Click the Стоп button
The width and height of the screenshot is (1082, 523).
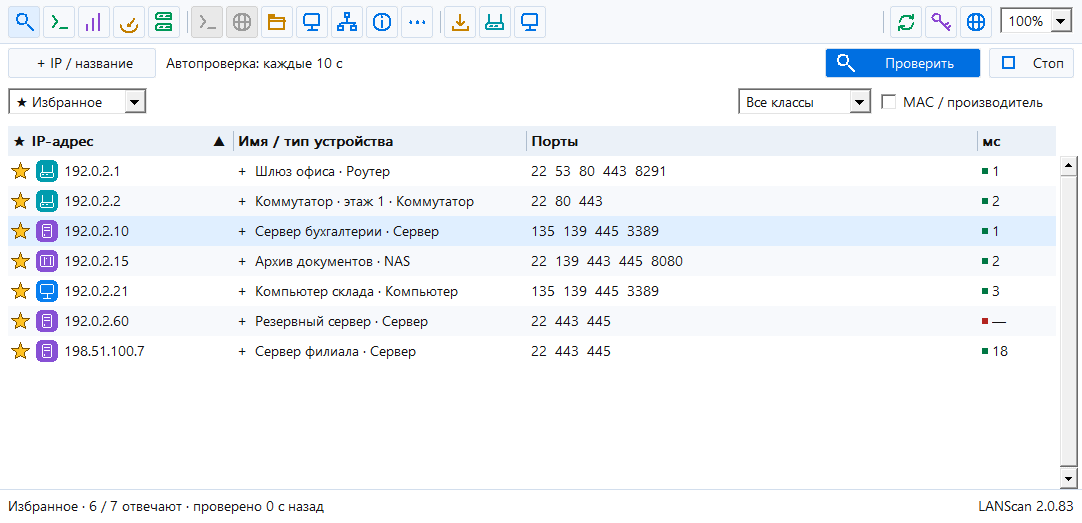click(1032, 63)
